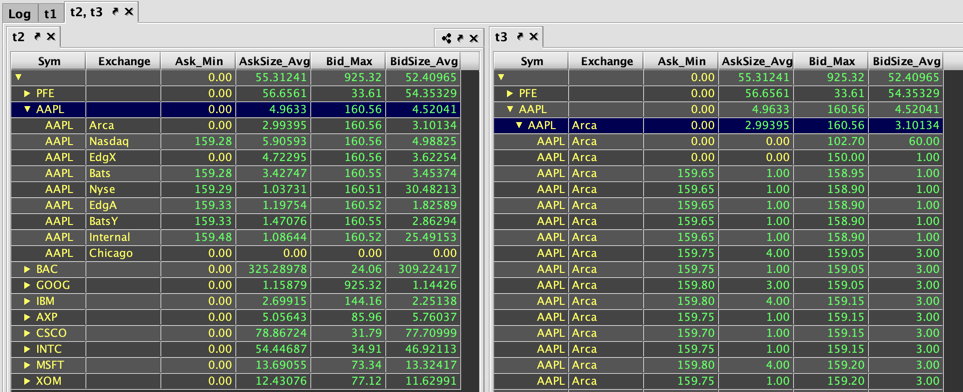Select the Nyse exchange cell in t2
Viewport: 963px width, 392px height.
[x=123, y=189]
